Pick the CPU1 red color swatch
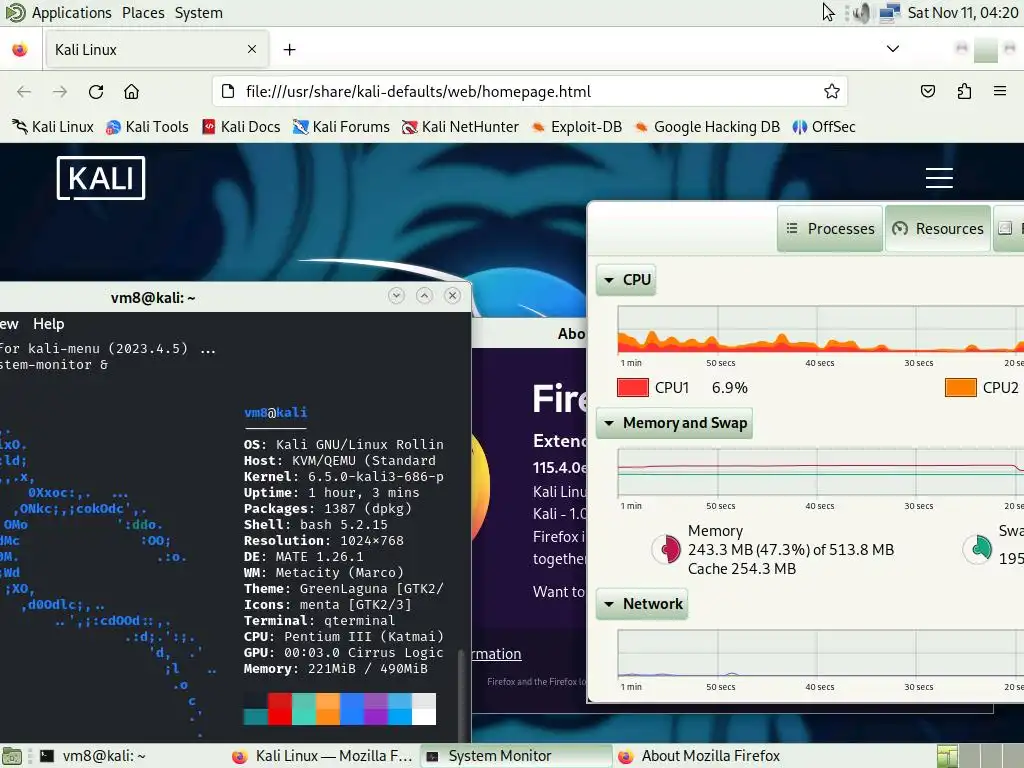Viewport: 1024px width, 768px height. coord(633,388)
